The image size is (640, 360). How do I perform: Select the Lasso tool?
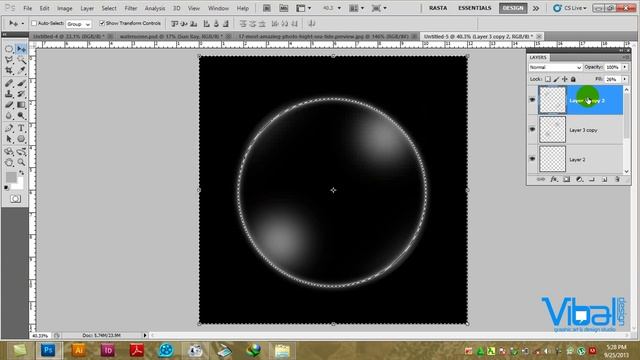click(x=9, y=60)
